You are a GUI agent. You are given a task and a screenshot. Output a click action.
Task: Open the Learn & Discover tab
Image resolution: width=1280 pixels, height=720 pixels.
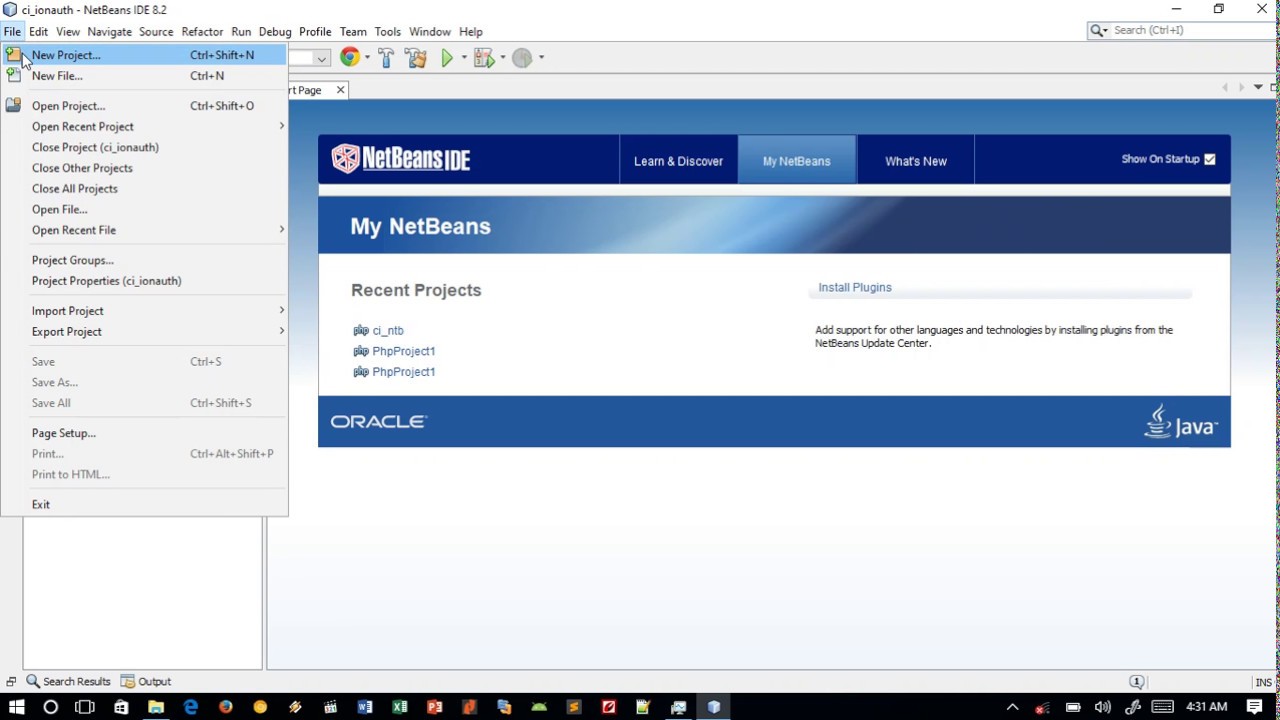678,161
